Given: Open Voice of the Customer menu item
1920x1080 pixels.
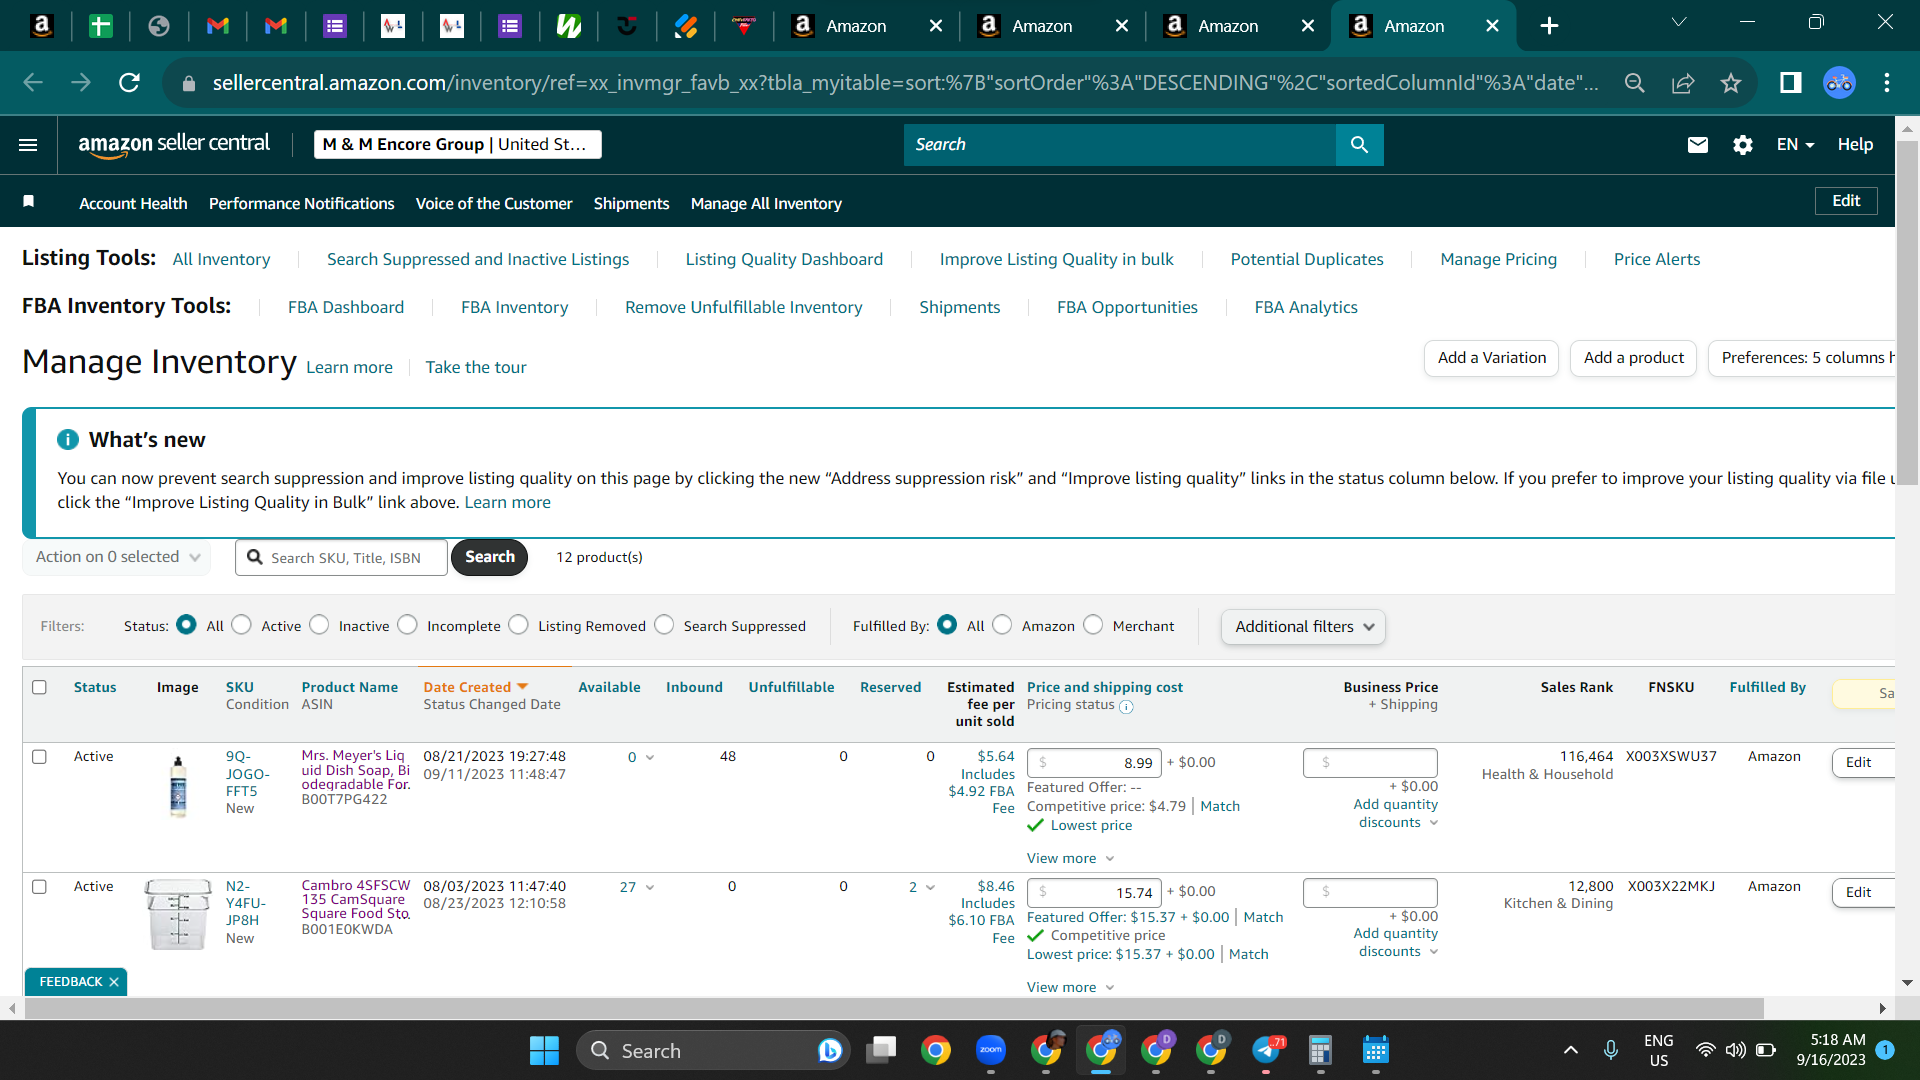Looking at the screenshot, I should [x=494, y=204].
